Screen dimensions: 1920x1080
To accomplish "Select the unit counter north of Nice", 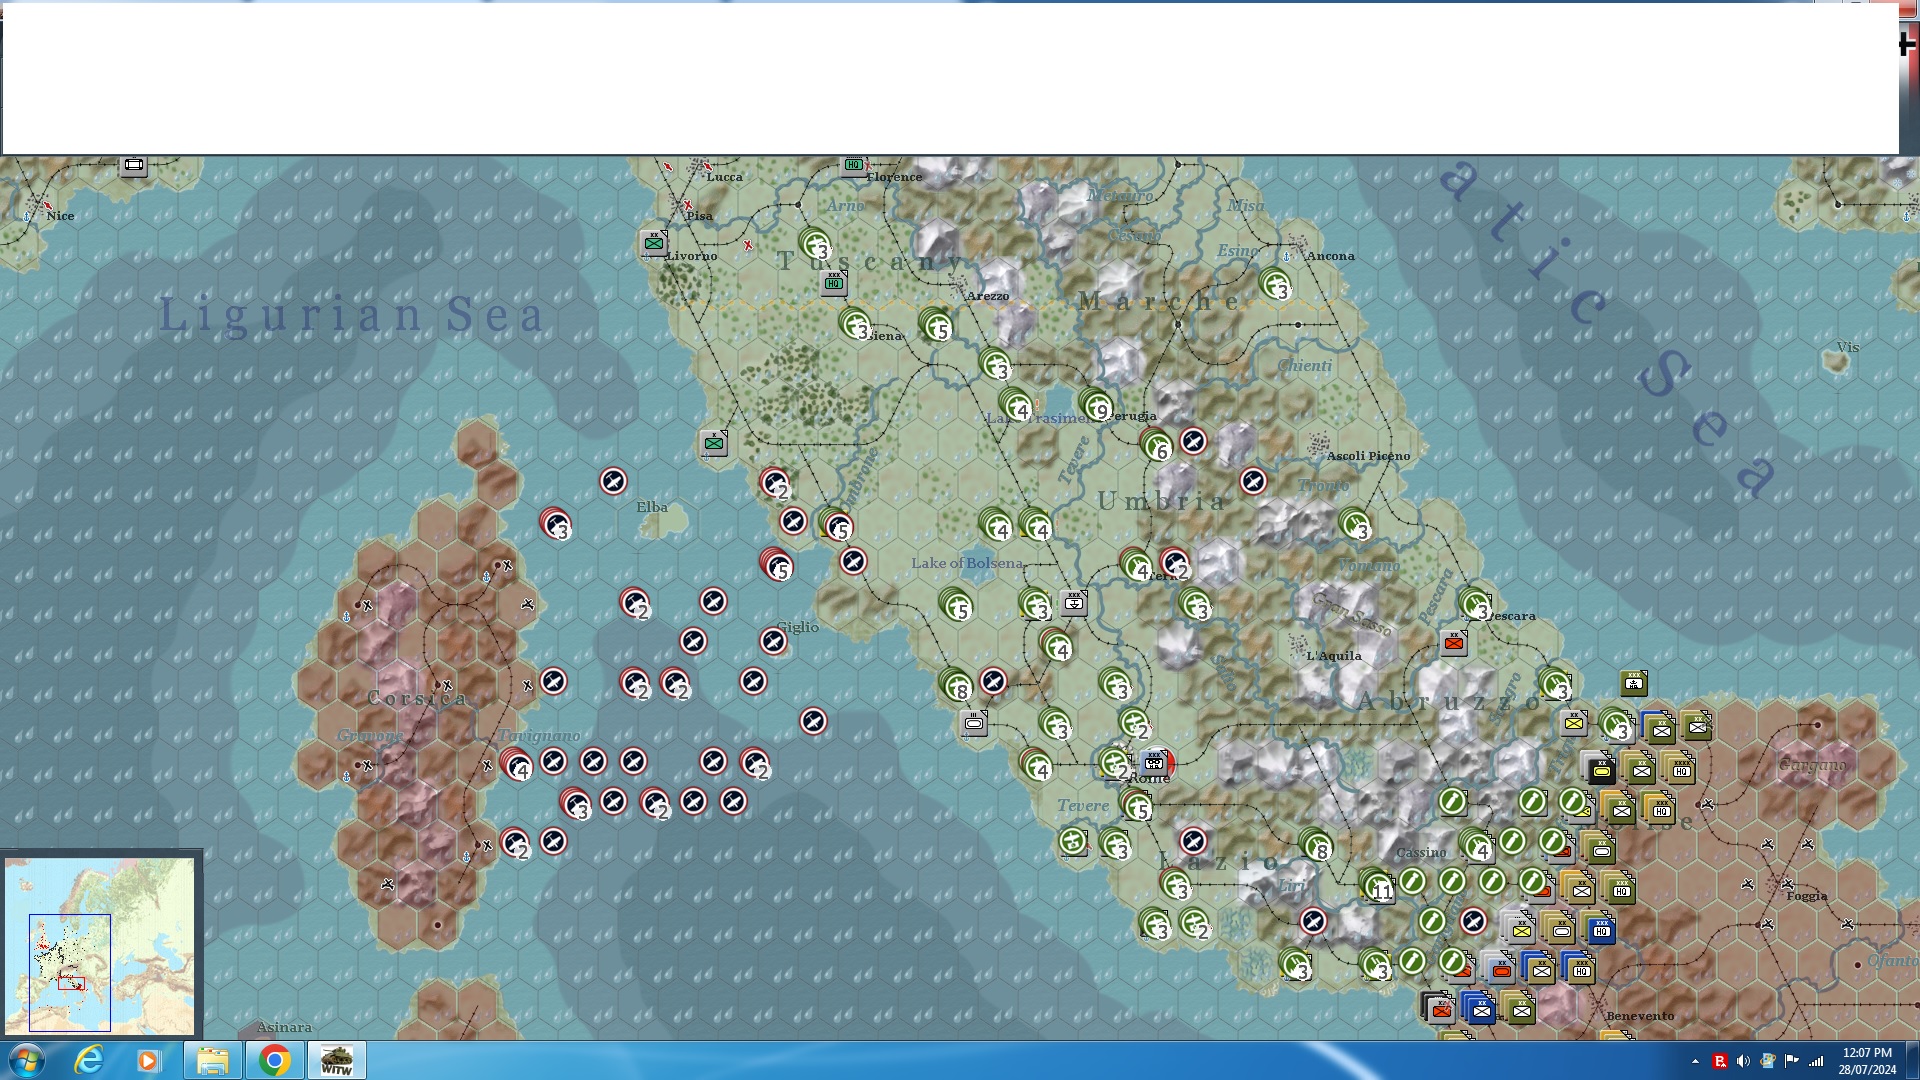I will [134, 165].
